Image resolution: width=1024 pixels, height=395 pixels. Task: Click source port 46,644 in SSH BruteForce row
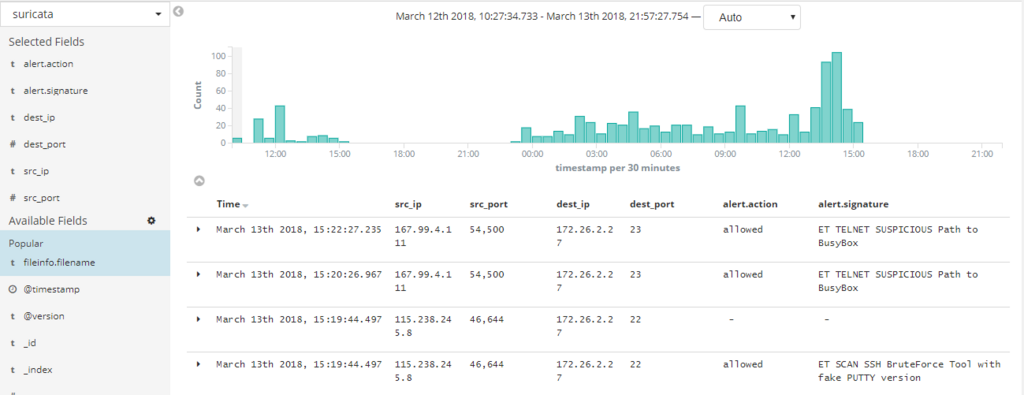487,364
